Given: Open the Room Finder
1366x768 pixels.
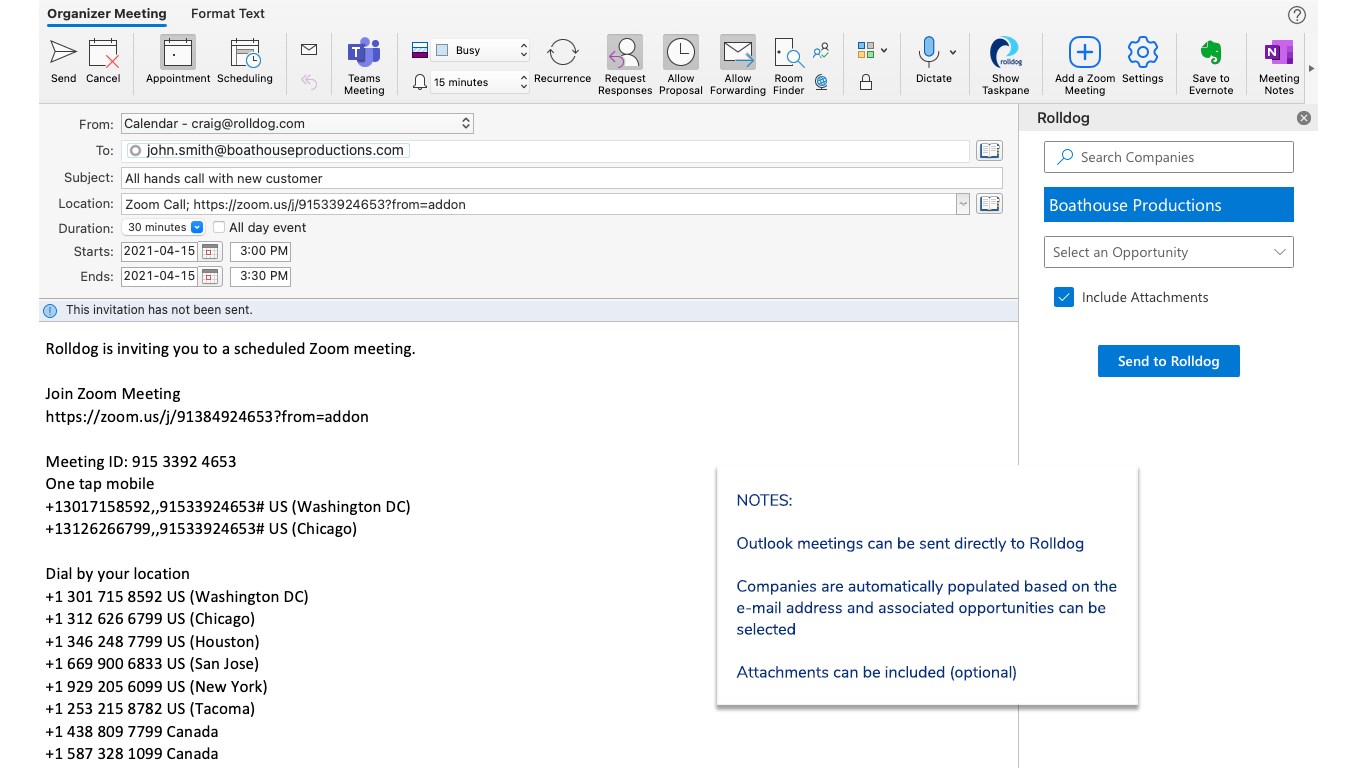Looking at the screenshot, I should [x=789, y=66].
